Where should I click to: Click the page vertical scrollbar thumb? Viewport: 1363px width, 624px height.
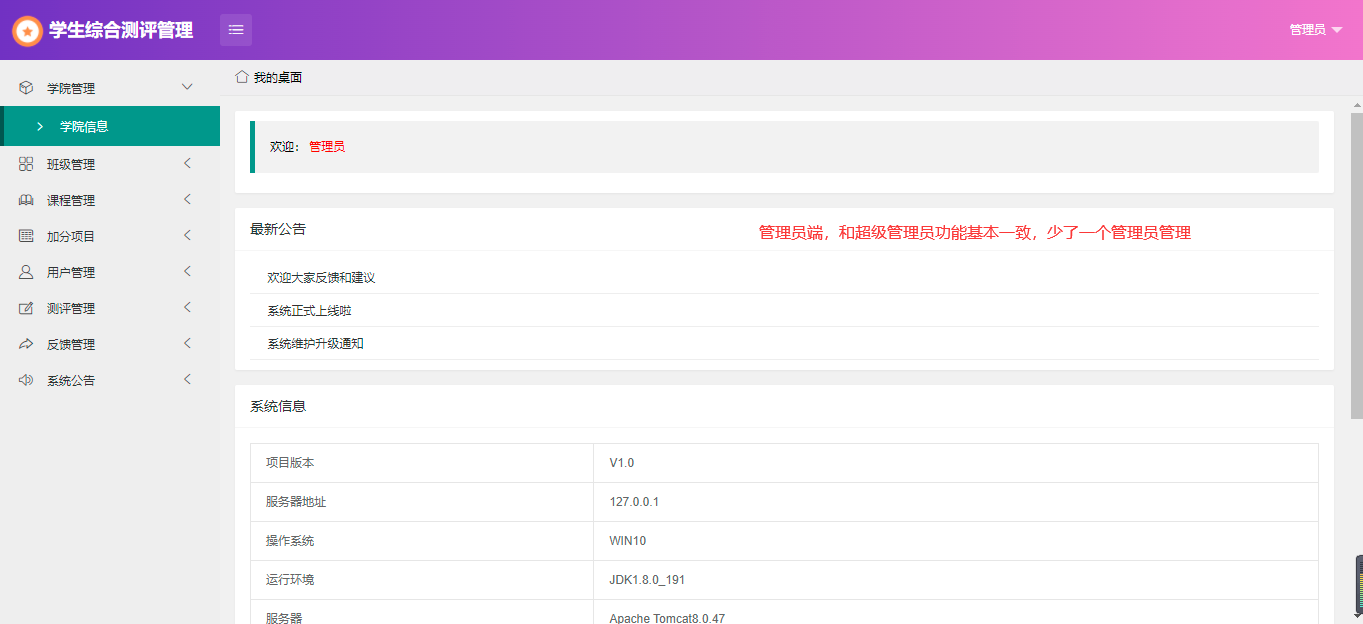[x=1357, y=265]
